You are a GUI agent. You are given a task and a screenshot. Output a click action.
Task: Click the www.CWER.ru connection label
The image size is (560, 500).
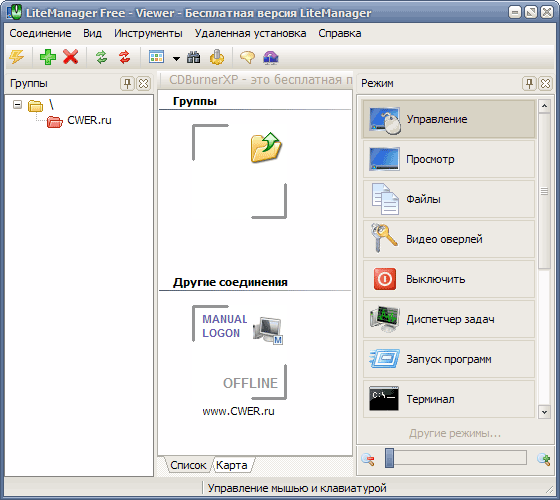coord(238,411)
